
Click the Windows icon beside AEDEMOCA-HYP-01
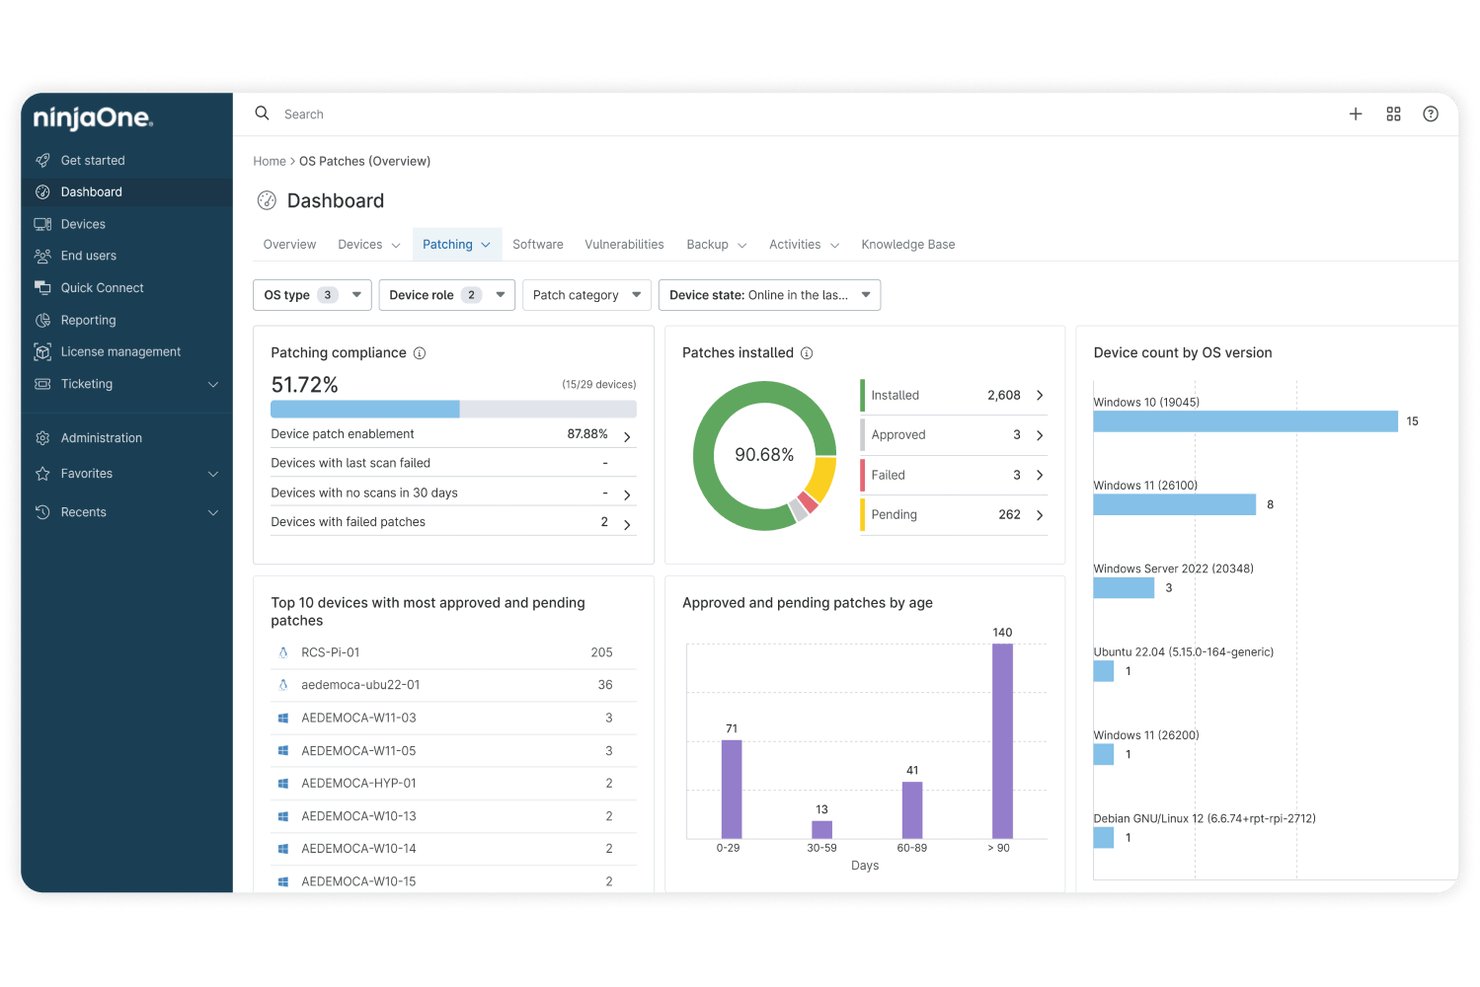click(283, 783)
